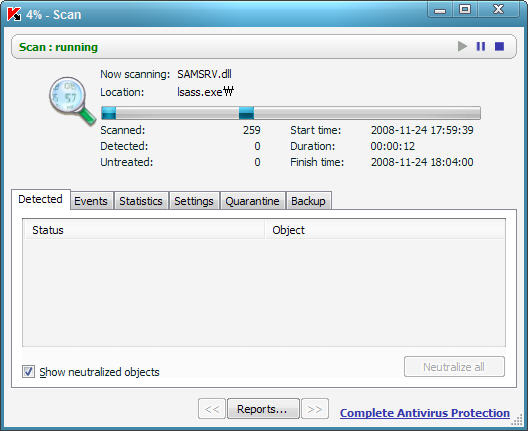Switch to the Detected tab
528x431 pixels.
[x=40, y=199]
